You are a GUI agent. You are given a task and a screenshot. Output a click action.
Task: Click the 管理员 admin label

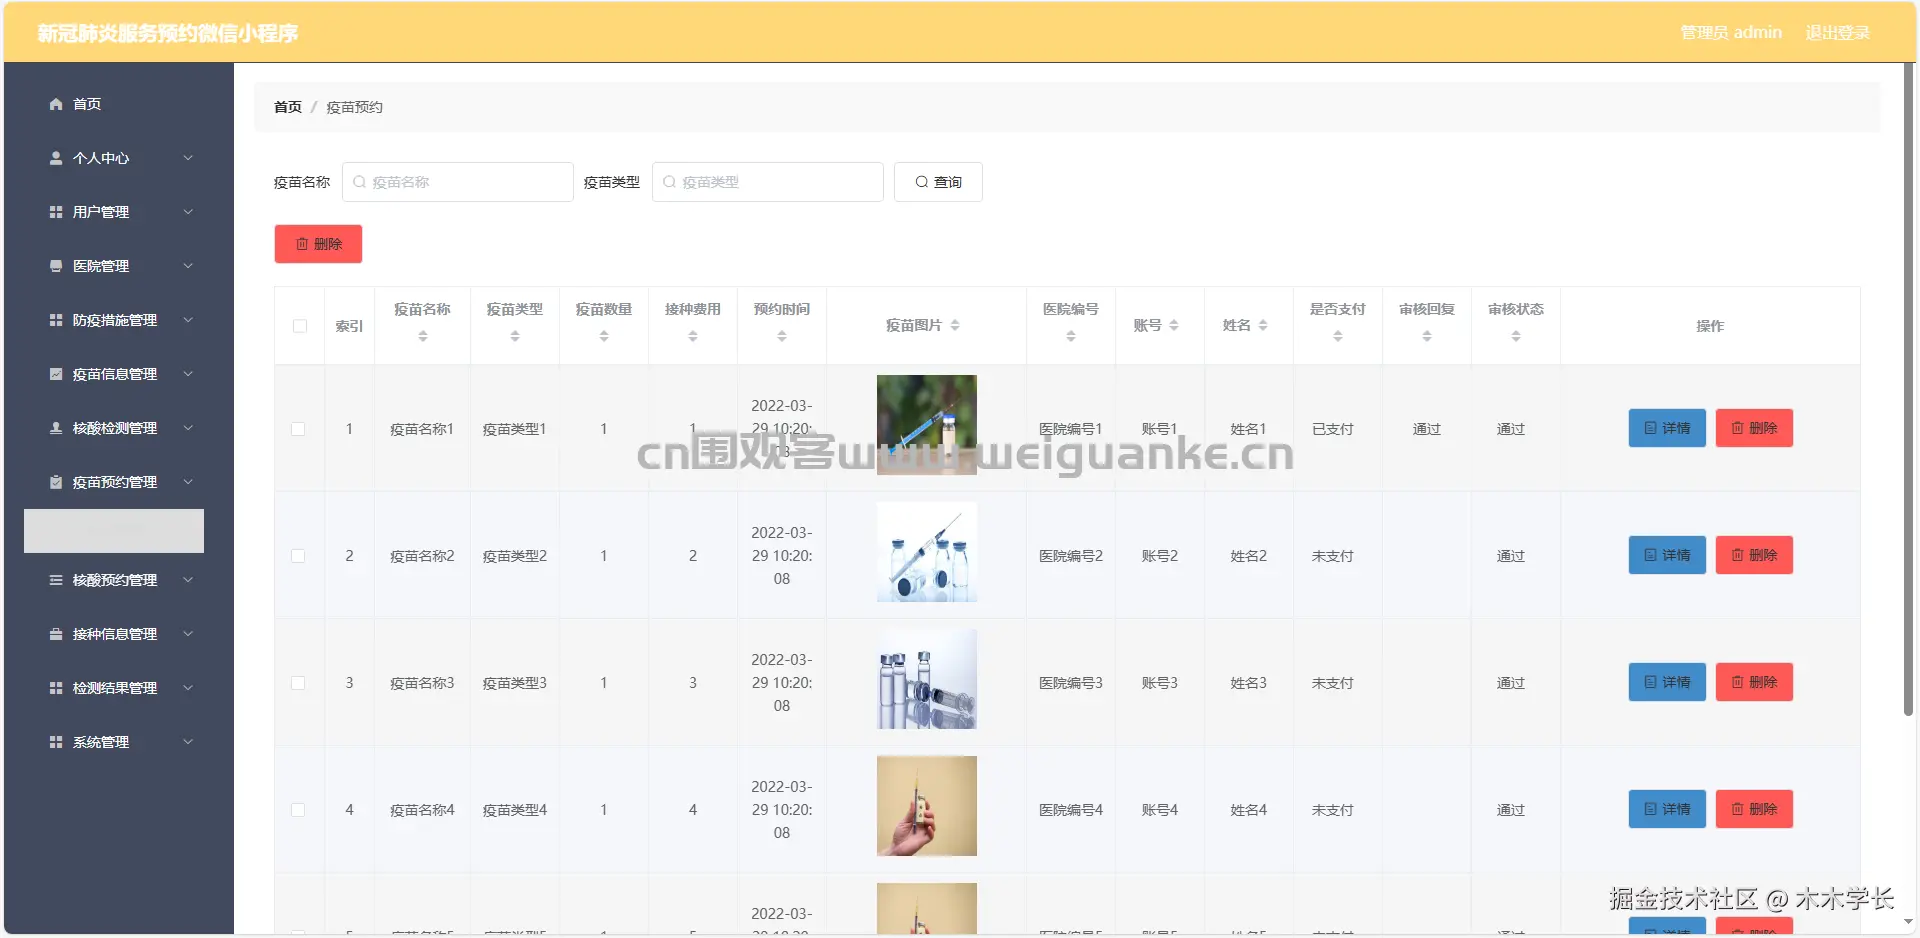pos(1731,33)
